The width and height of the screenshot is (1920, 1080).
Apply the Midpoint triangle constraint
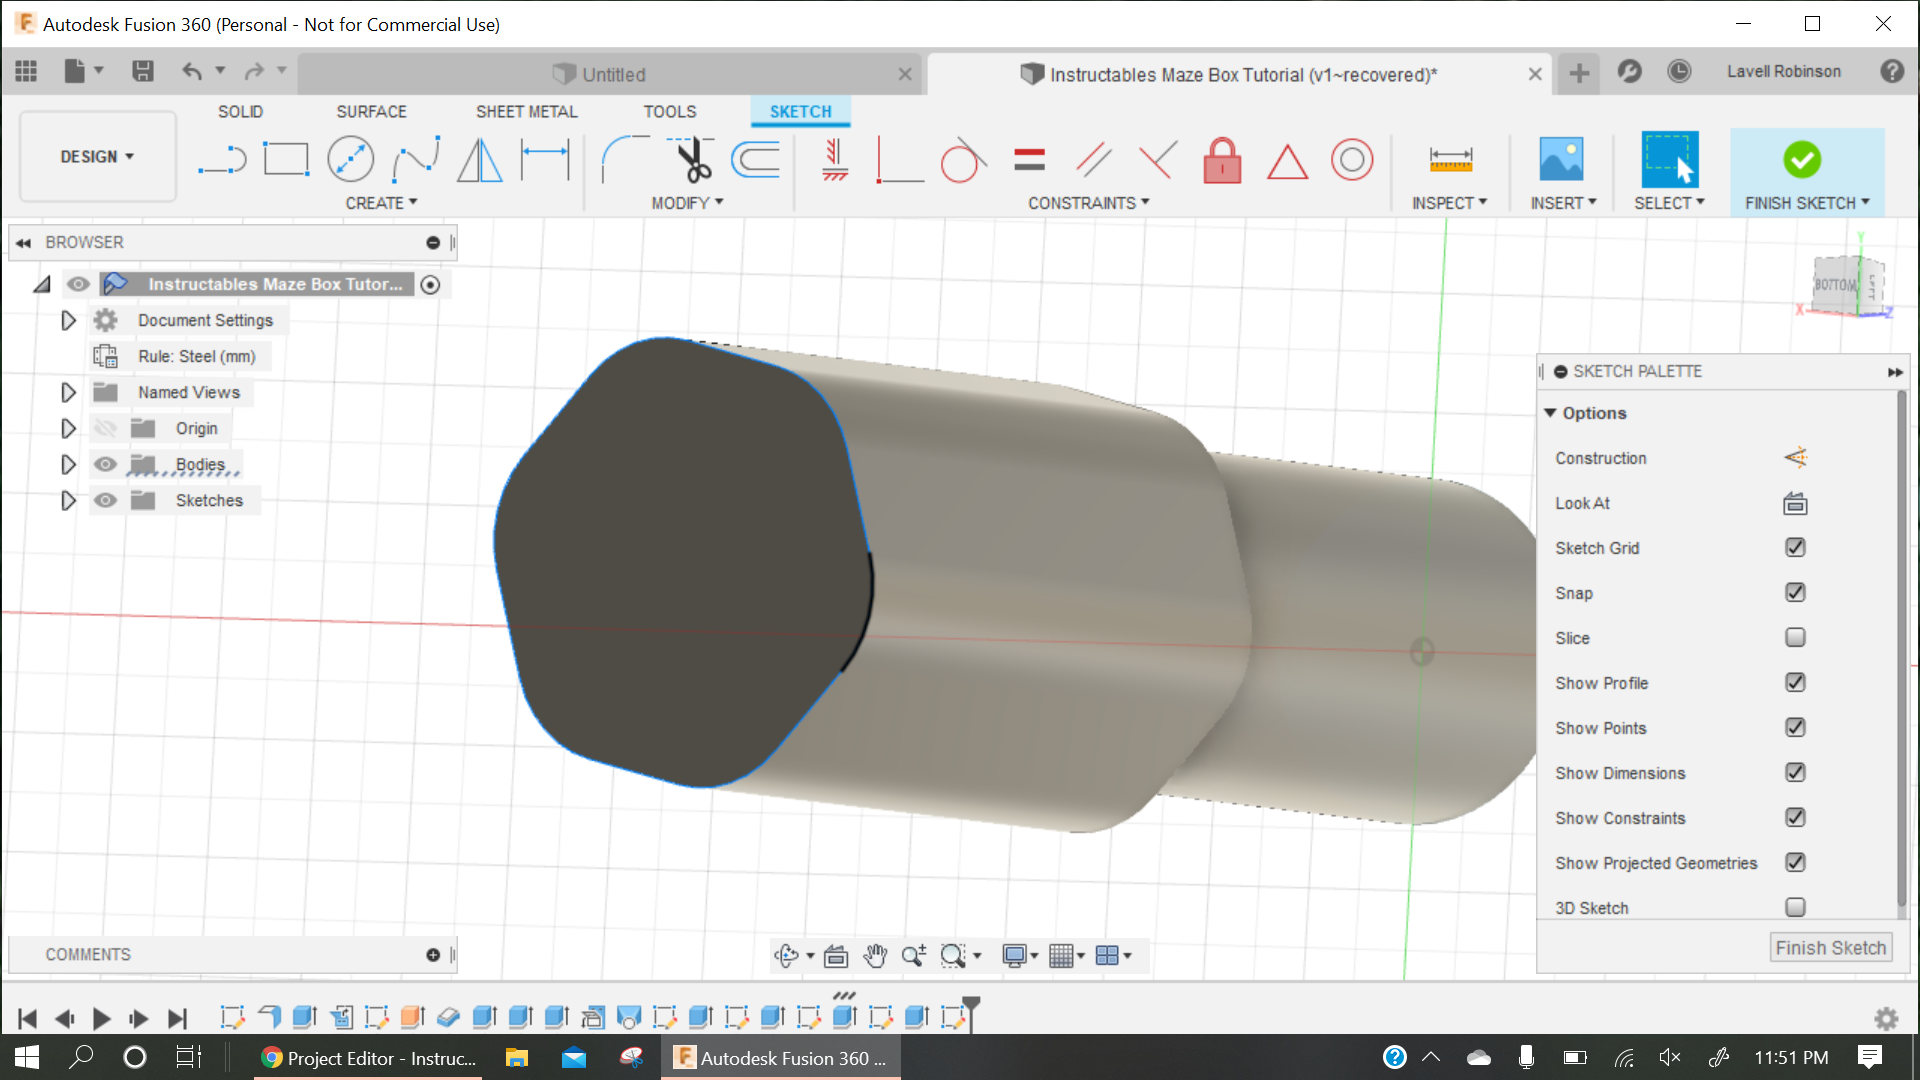[x=1287, y=161]
